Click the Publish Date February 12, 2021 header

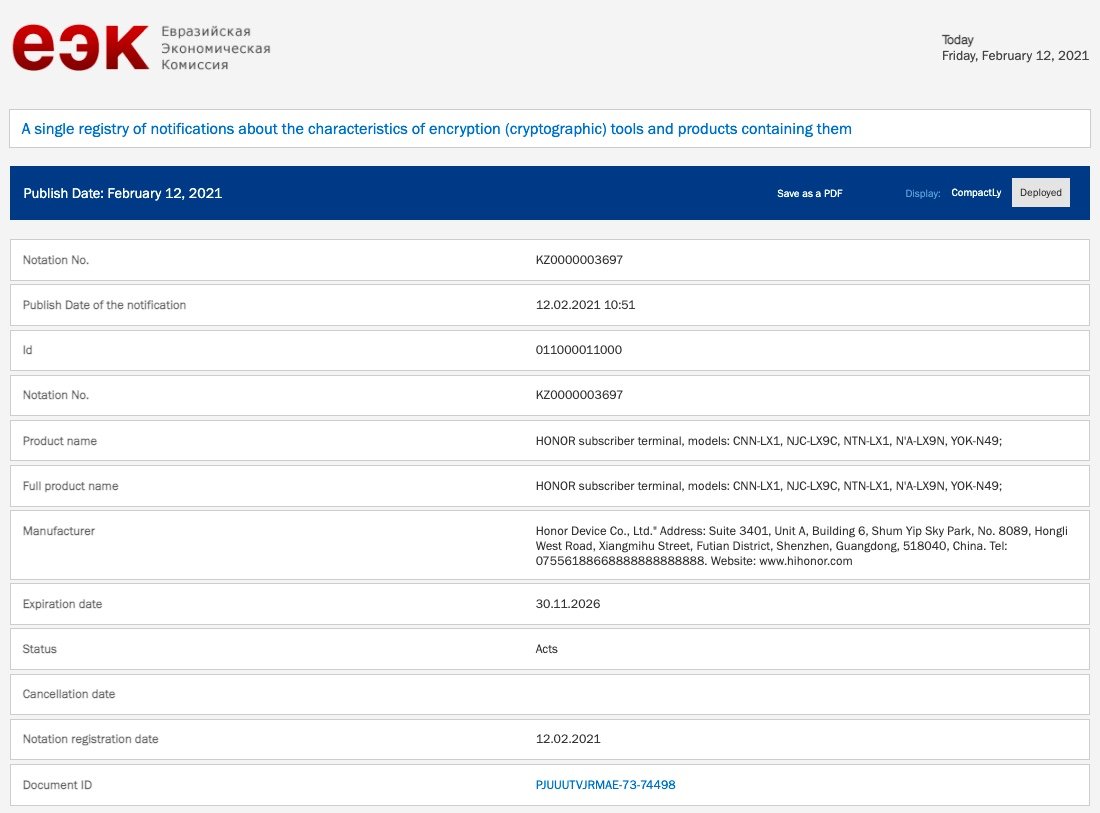(x=122, y=193)
